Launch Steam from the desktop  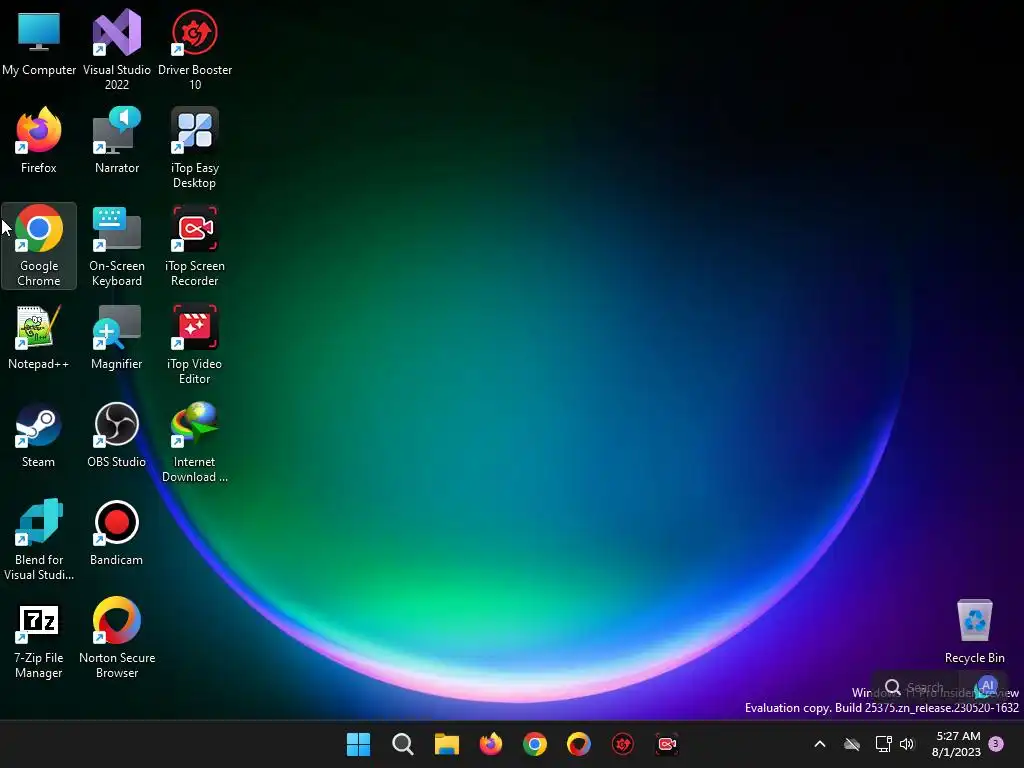click(x=39, y=435)
